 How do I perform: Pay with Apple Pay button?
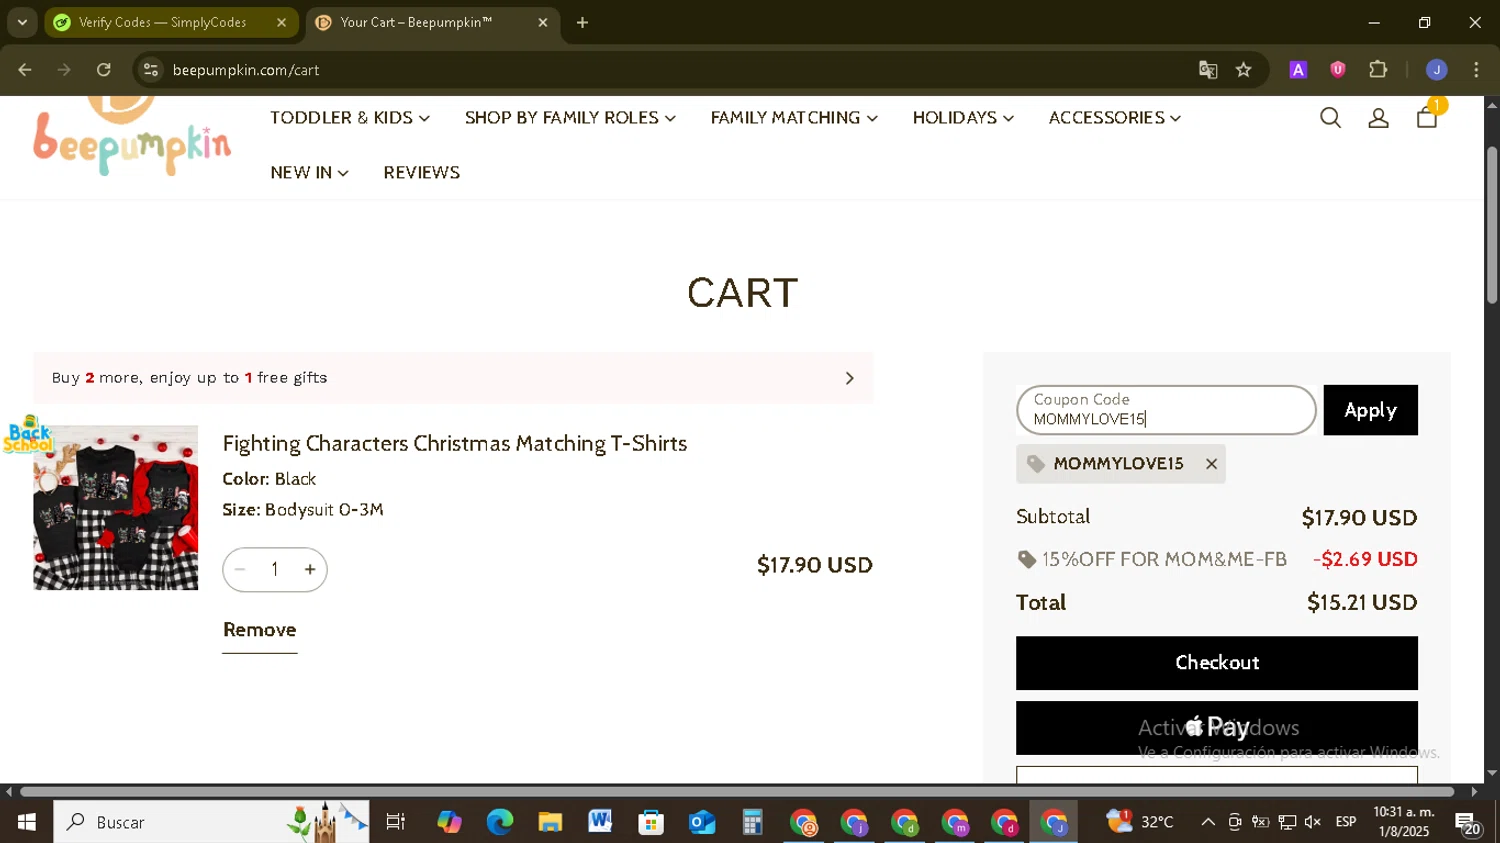[x=1217, y=728]
